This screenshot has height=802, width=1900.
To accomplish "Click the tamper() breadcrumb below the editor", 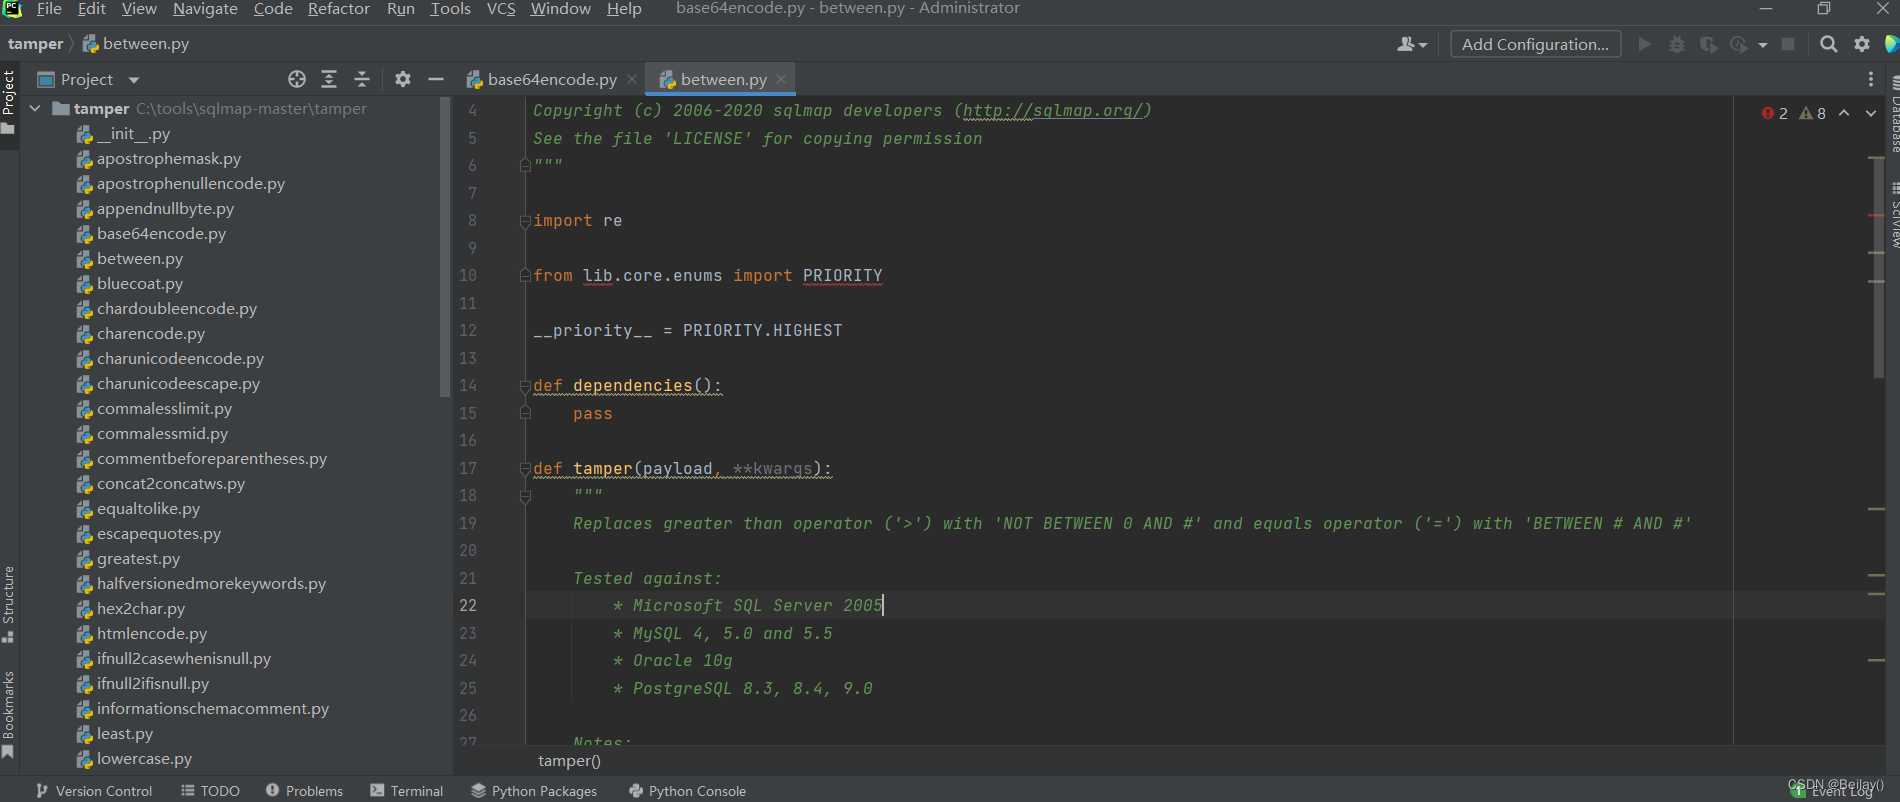I will coord(569,761).
